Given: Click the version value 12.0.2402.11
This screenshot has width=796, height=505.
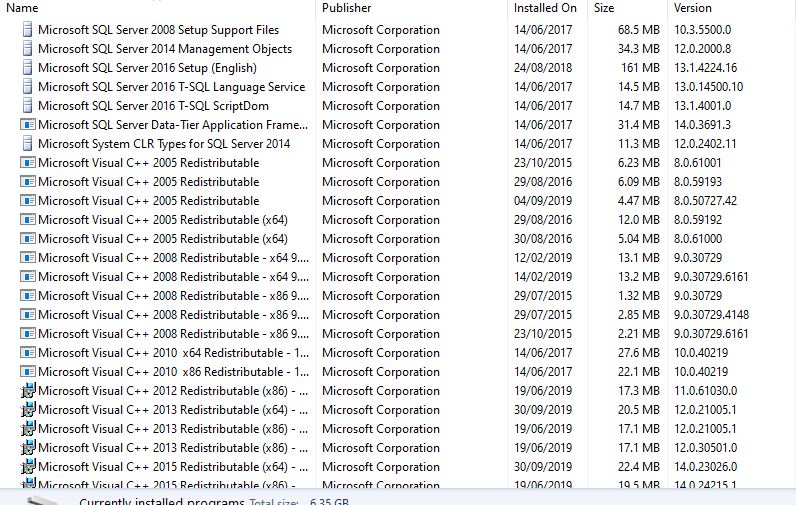Looking at the screenshot, I should tap(705, 144).
